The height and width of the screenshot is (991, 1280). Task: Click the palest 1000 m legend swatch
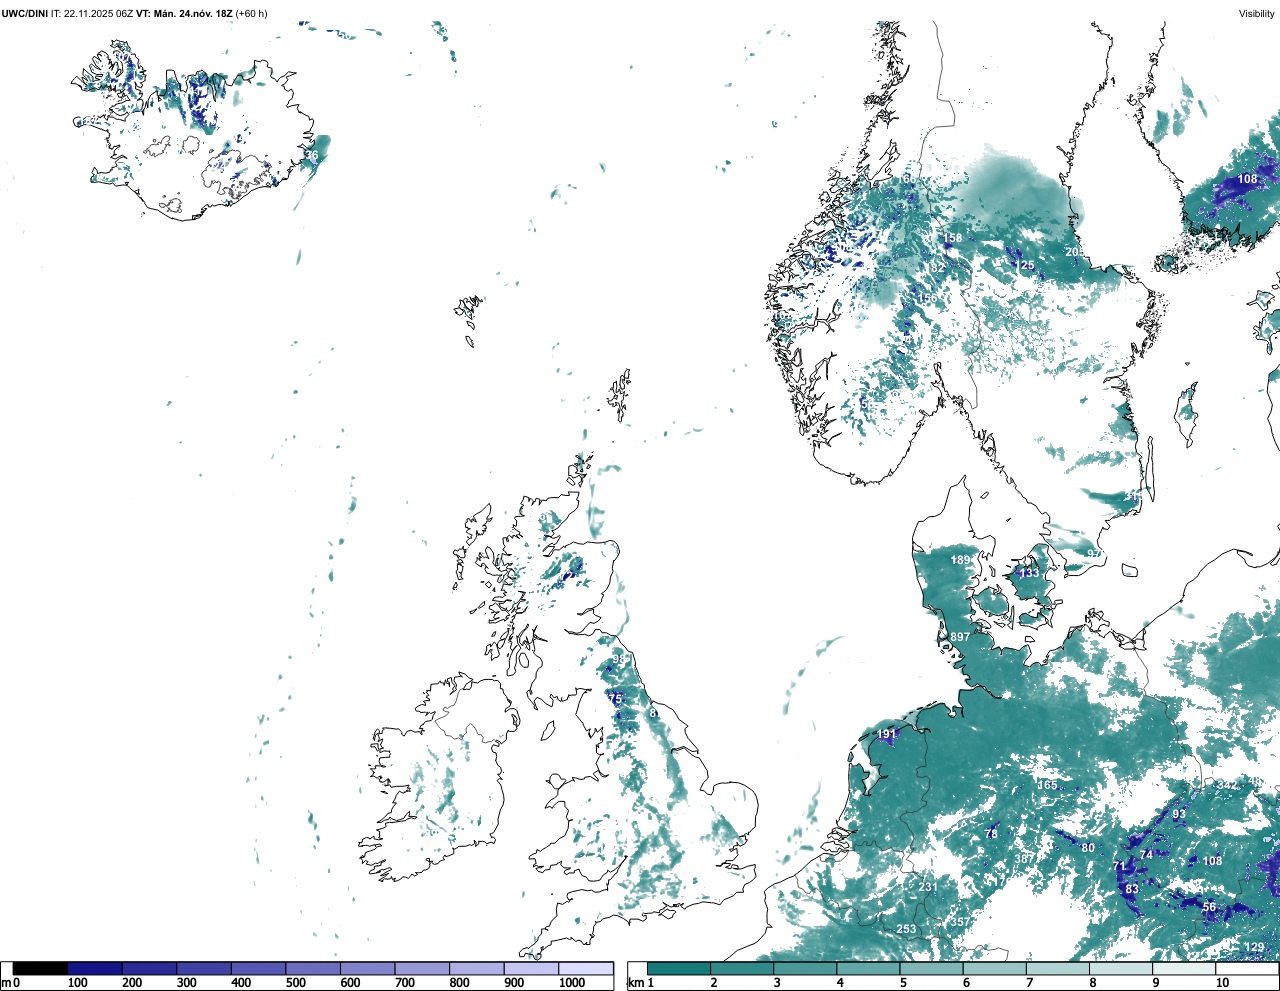coord(586,968)
